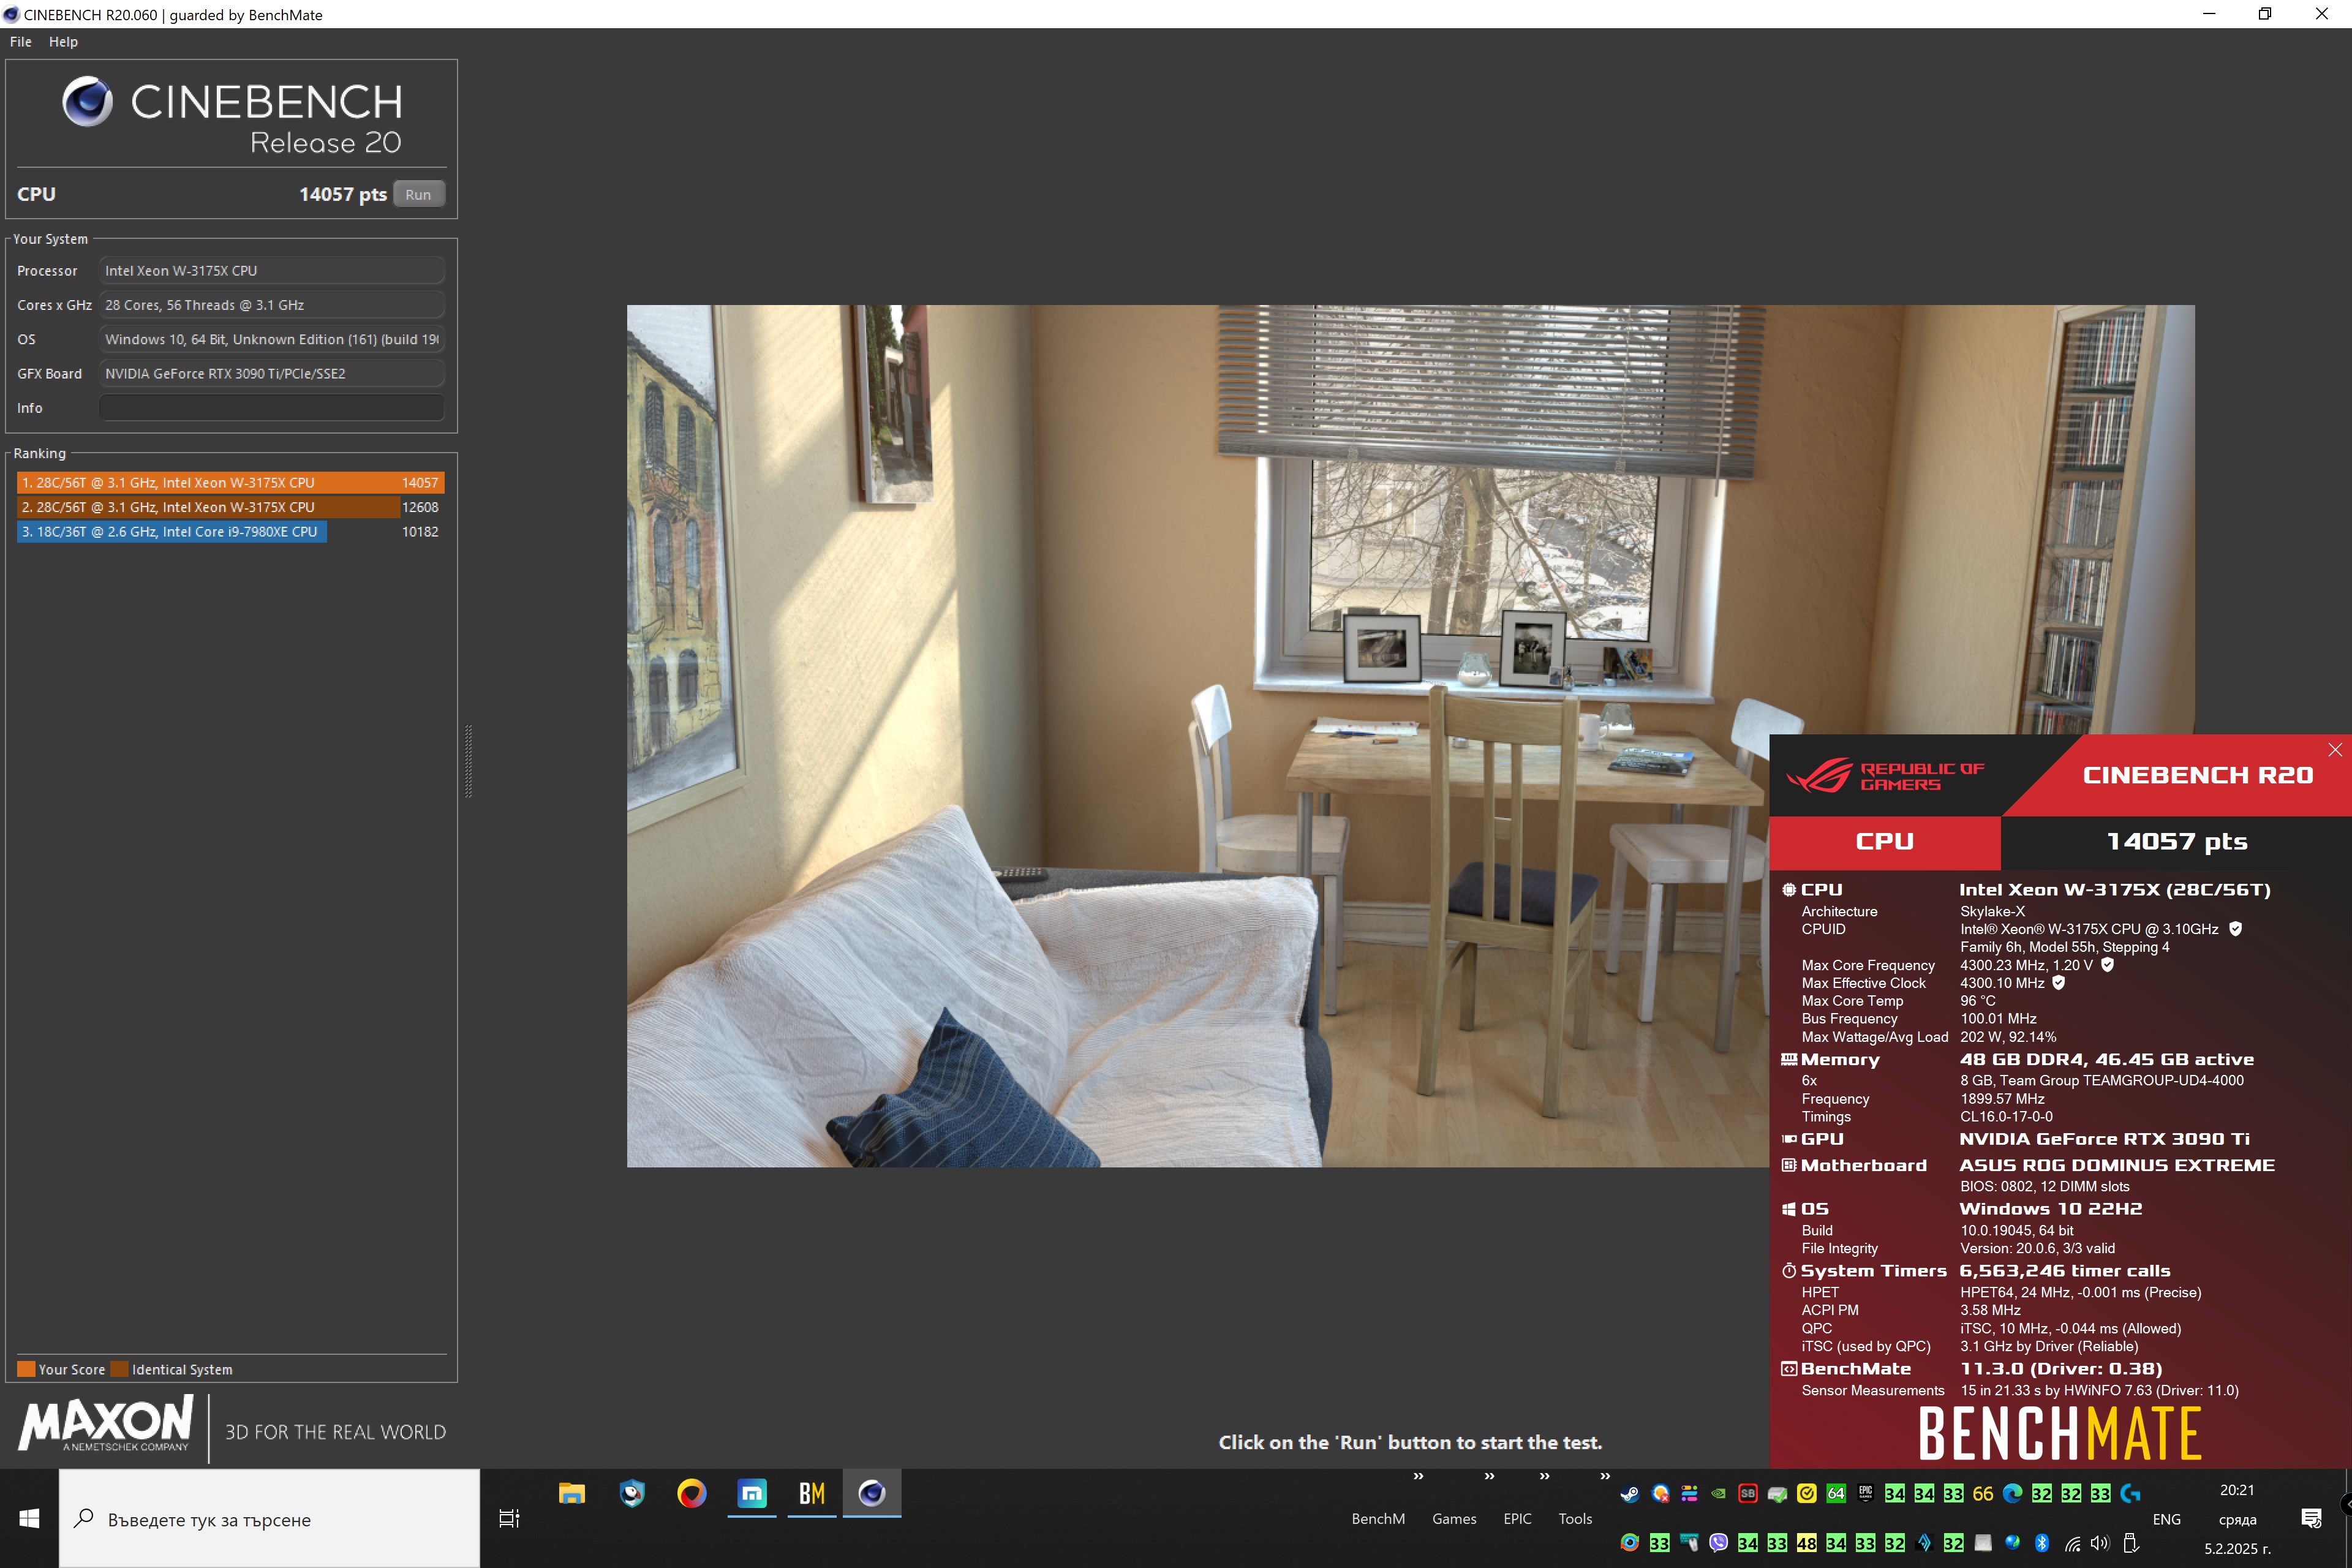
Task: Open Steam from the system tray
Action: (1630, 1494)
